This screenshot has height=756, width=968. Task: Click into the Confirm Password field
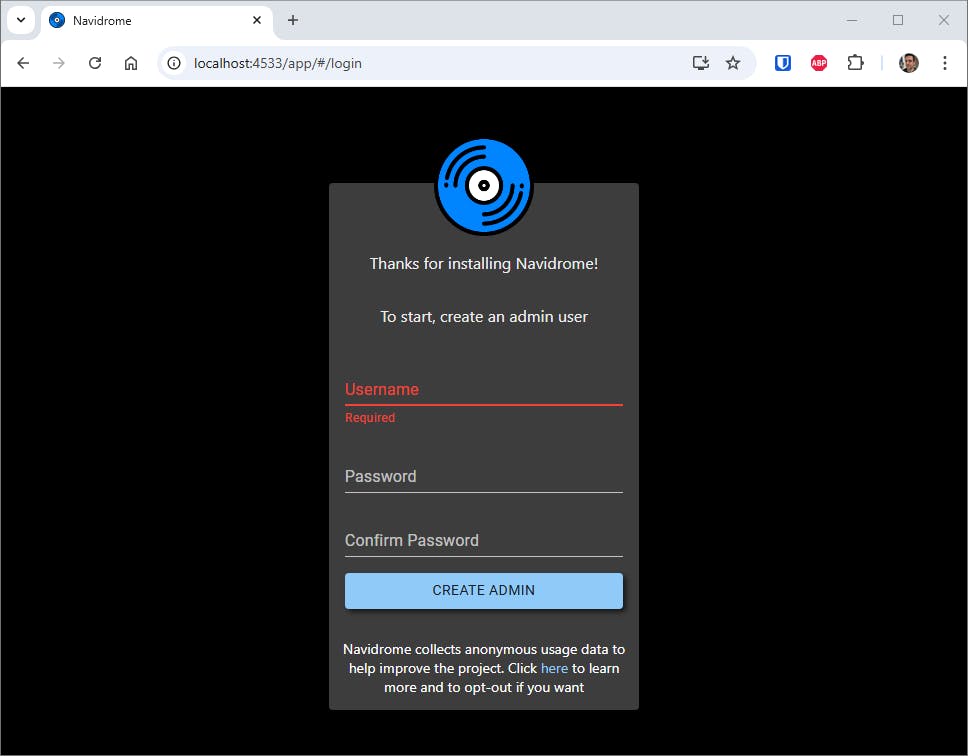pos(484,541)
